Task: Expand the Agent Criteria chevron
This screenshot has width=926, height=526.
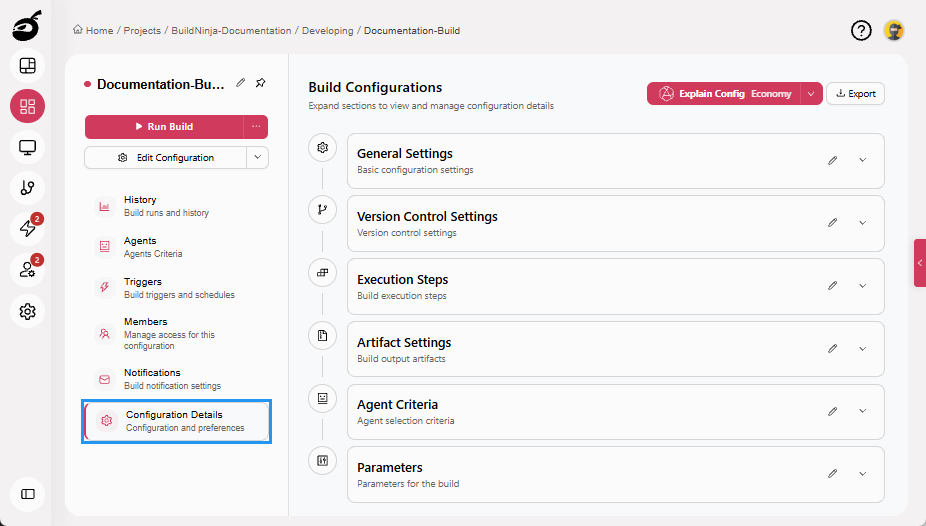Action: [863, 411]
